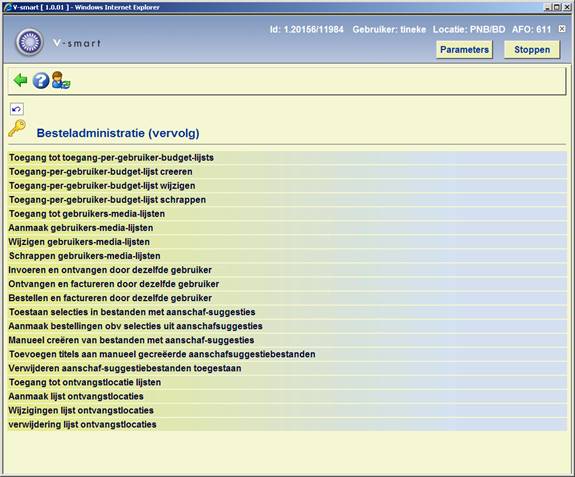Choose Verwijderen aanschaf-suggestiebestanden toegestaan
The height and width of the screenshot is (477, 575).
click(x=287, y=368)
